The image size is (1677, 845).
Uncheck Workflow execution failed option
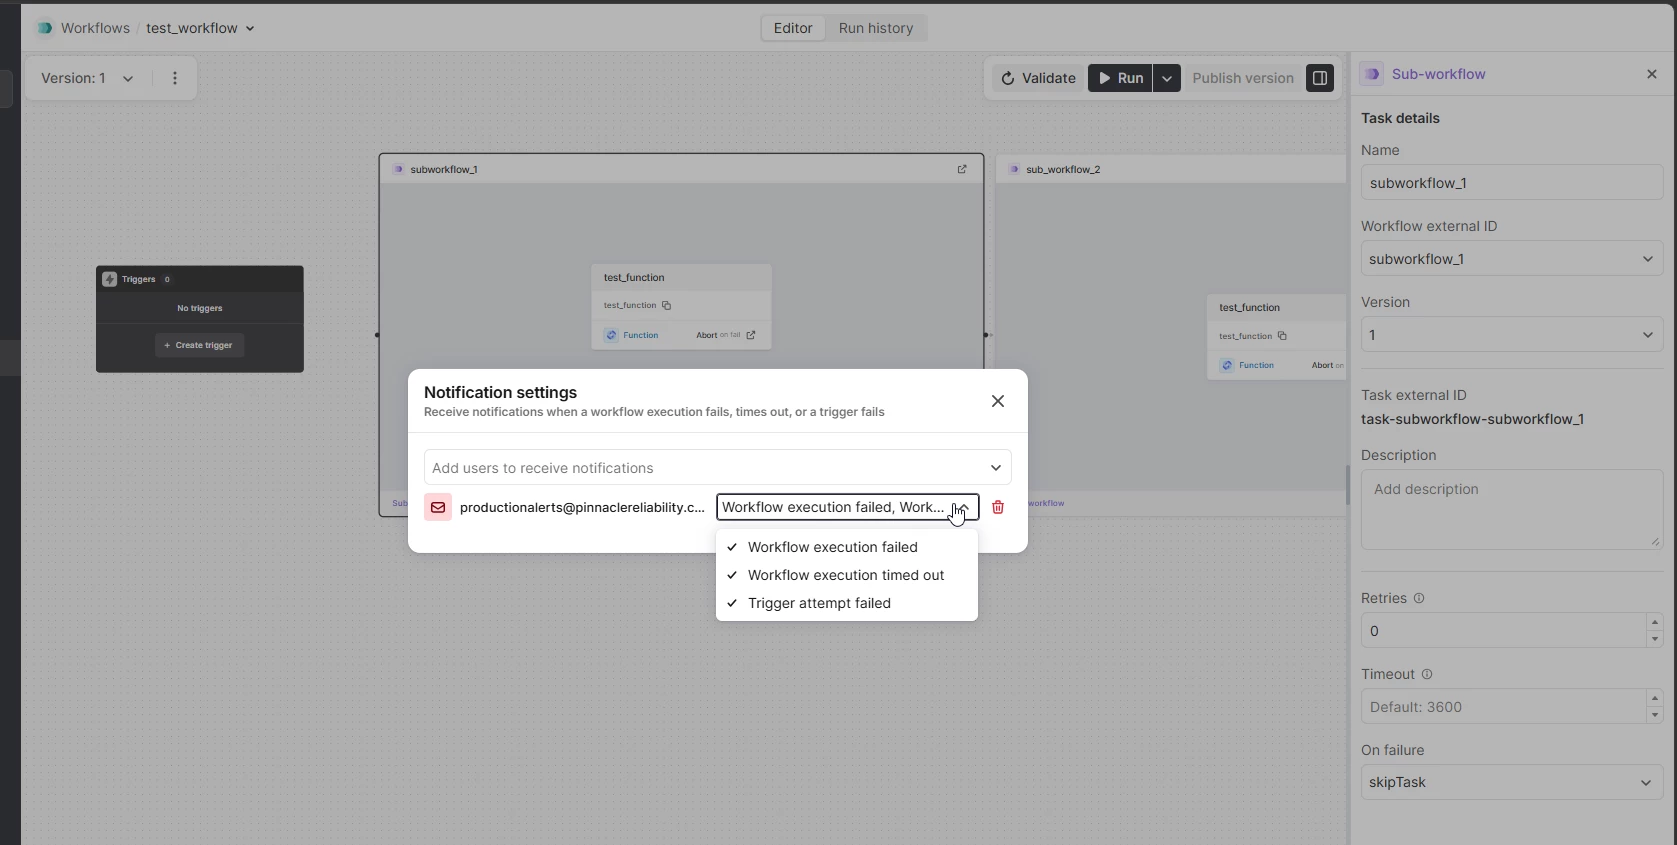tap(847, 547)
